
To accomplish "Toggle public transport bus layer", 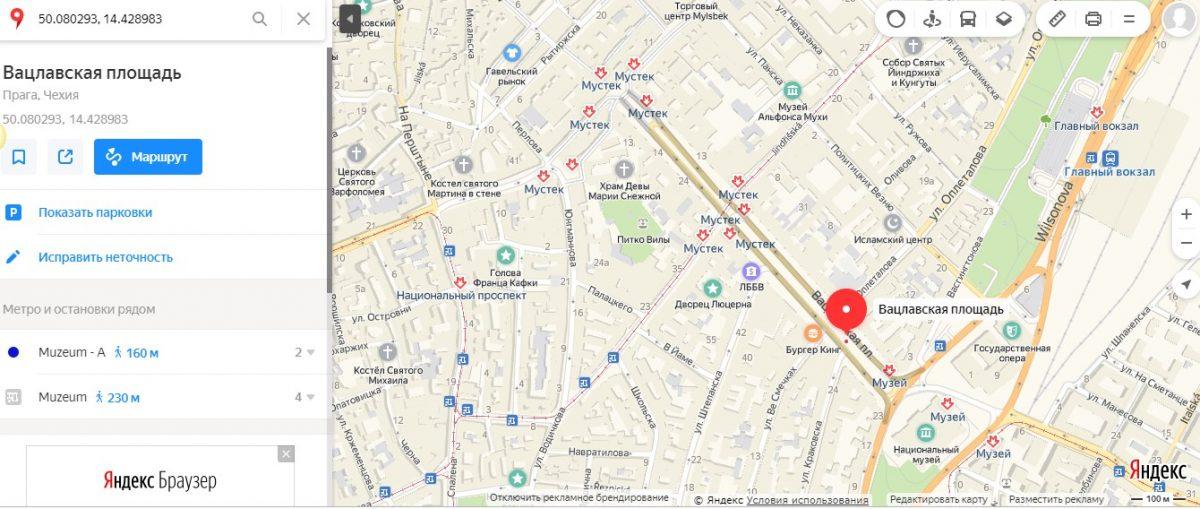I will tap(968, 18).
